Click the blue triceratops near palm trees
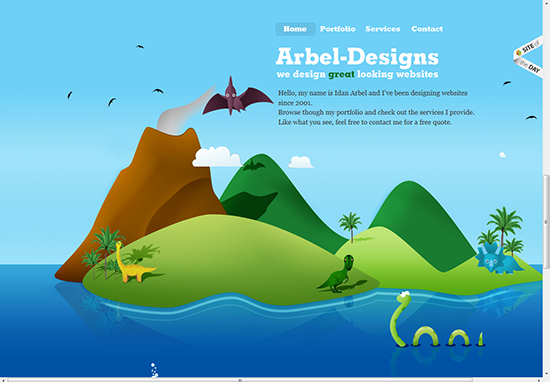This screenshot has height=382, width=550. [x=499, y=259]
